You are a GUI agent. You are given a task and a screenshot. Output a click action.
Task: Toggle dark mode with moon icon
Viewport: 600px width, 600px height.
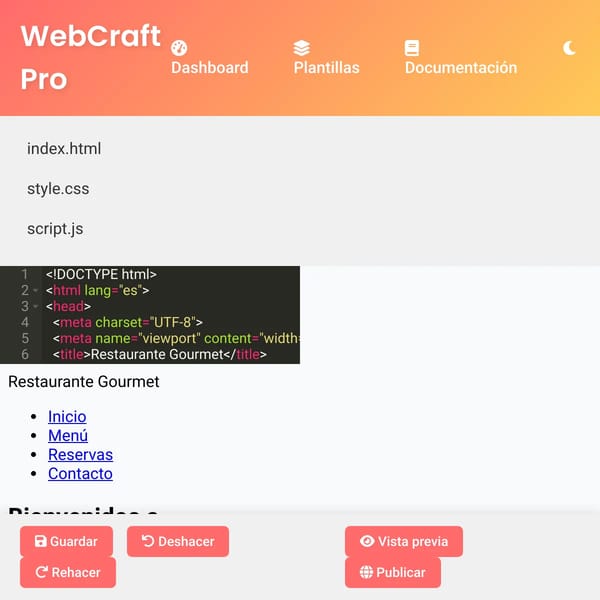click(x=569, y=49)
